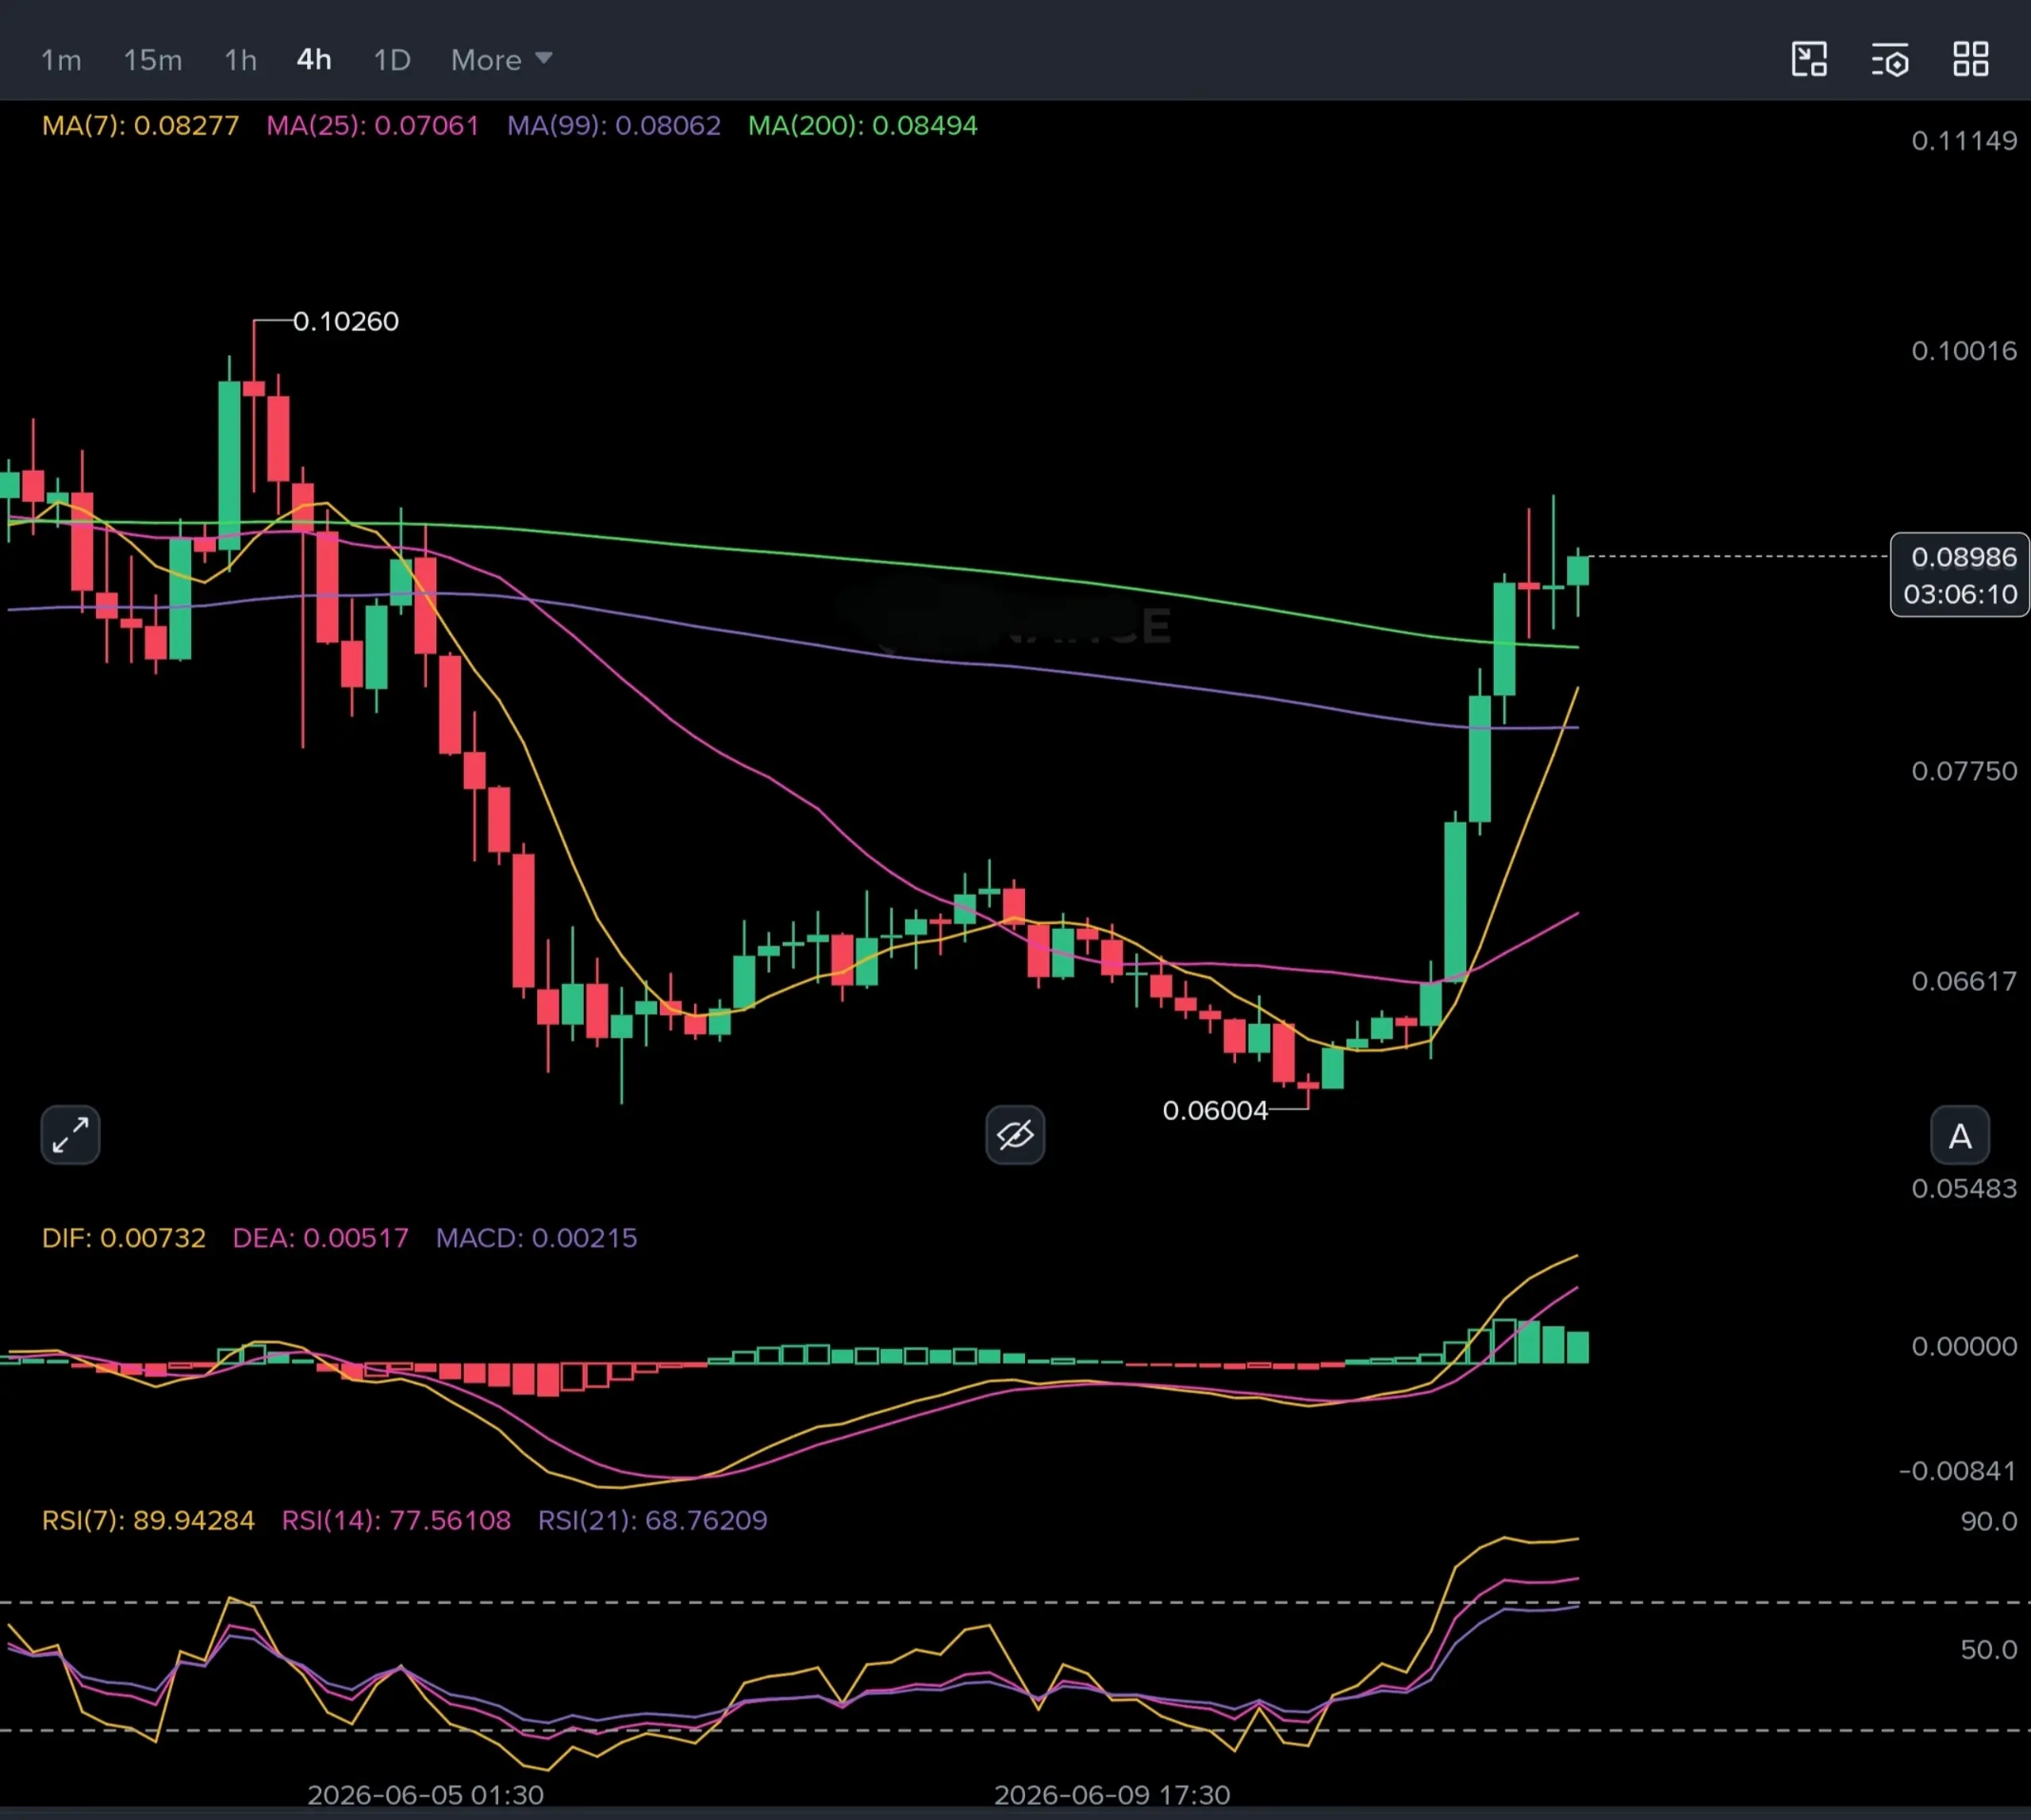Toggle the auto-scale A button
2031x1820 pixels.
click(1960, 1136)
